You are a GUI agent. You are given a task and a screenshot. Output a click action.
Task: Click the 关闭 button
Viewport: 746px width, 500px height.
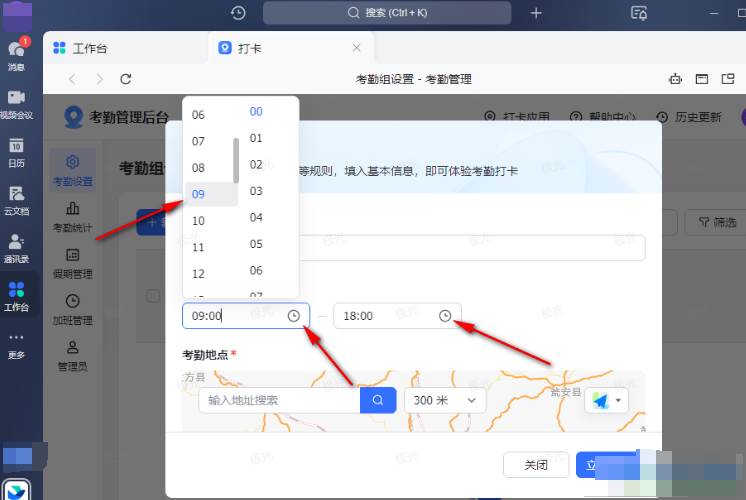pos(536,465)
